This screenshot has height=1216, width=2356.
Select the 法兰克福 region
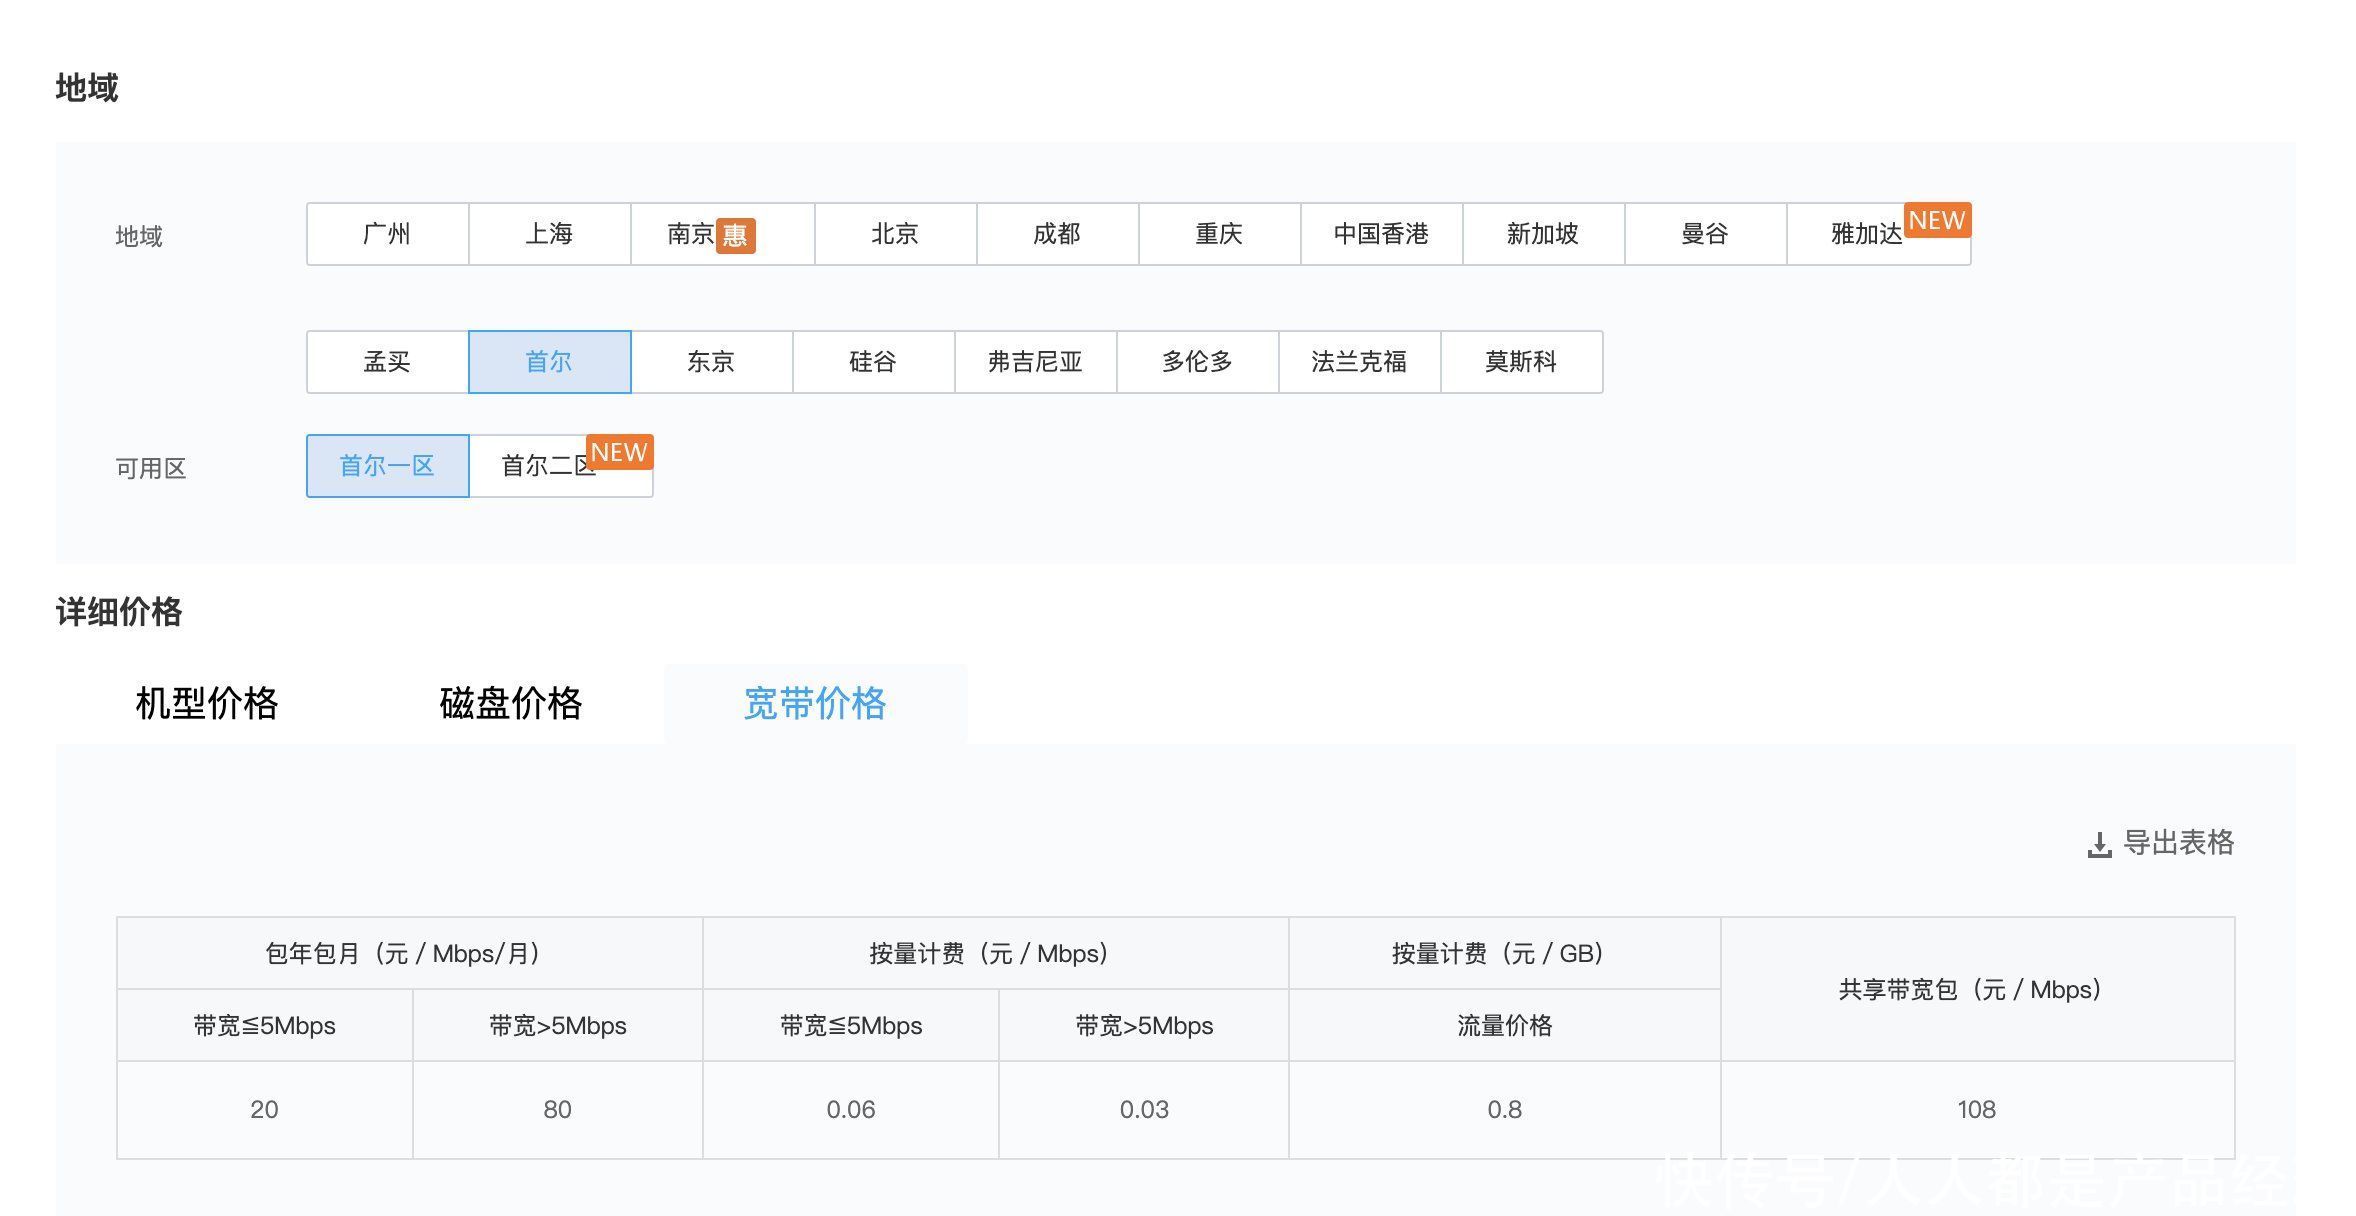click(1360, 362)
